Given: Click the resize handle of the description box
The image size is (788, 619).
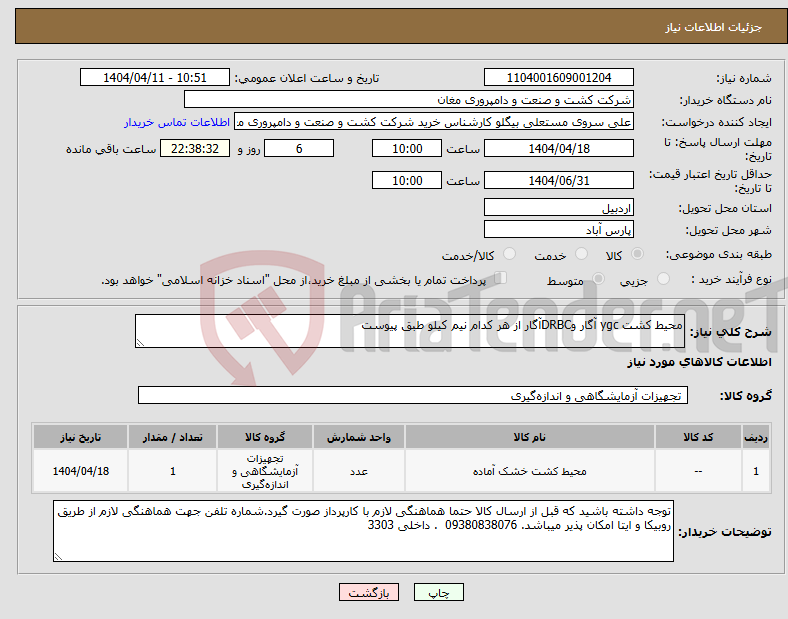Looking at the screenshot, I should point(140,343).
